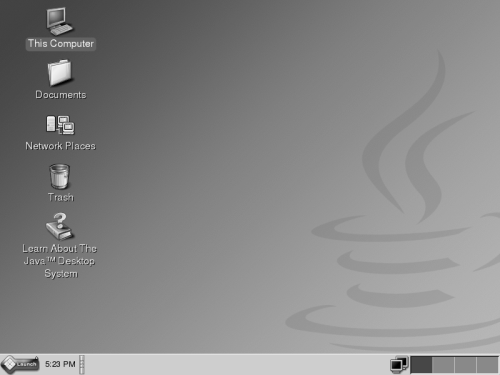The image size is (500, 375).
Task: Click the Trash can icon
Action: click(x=60, y=177)
